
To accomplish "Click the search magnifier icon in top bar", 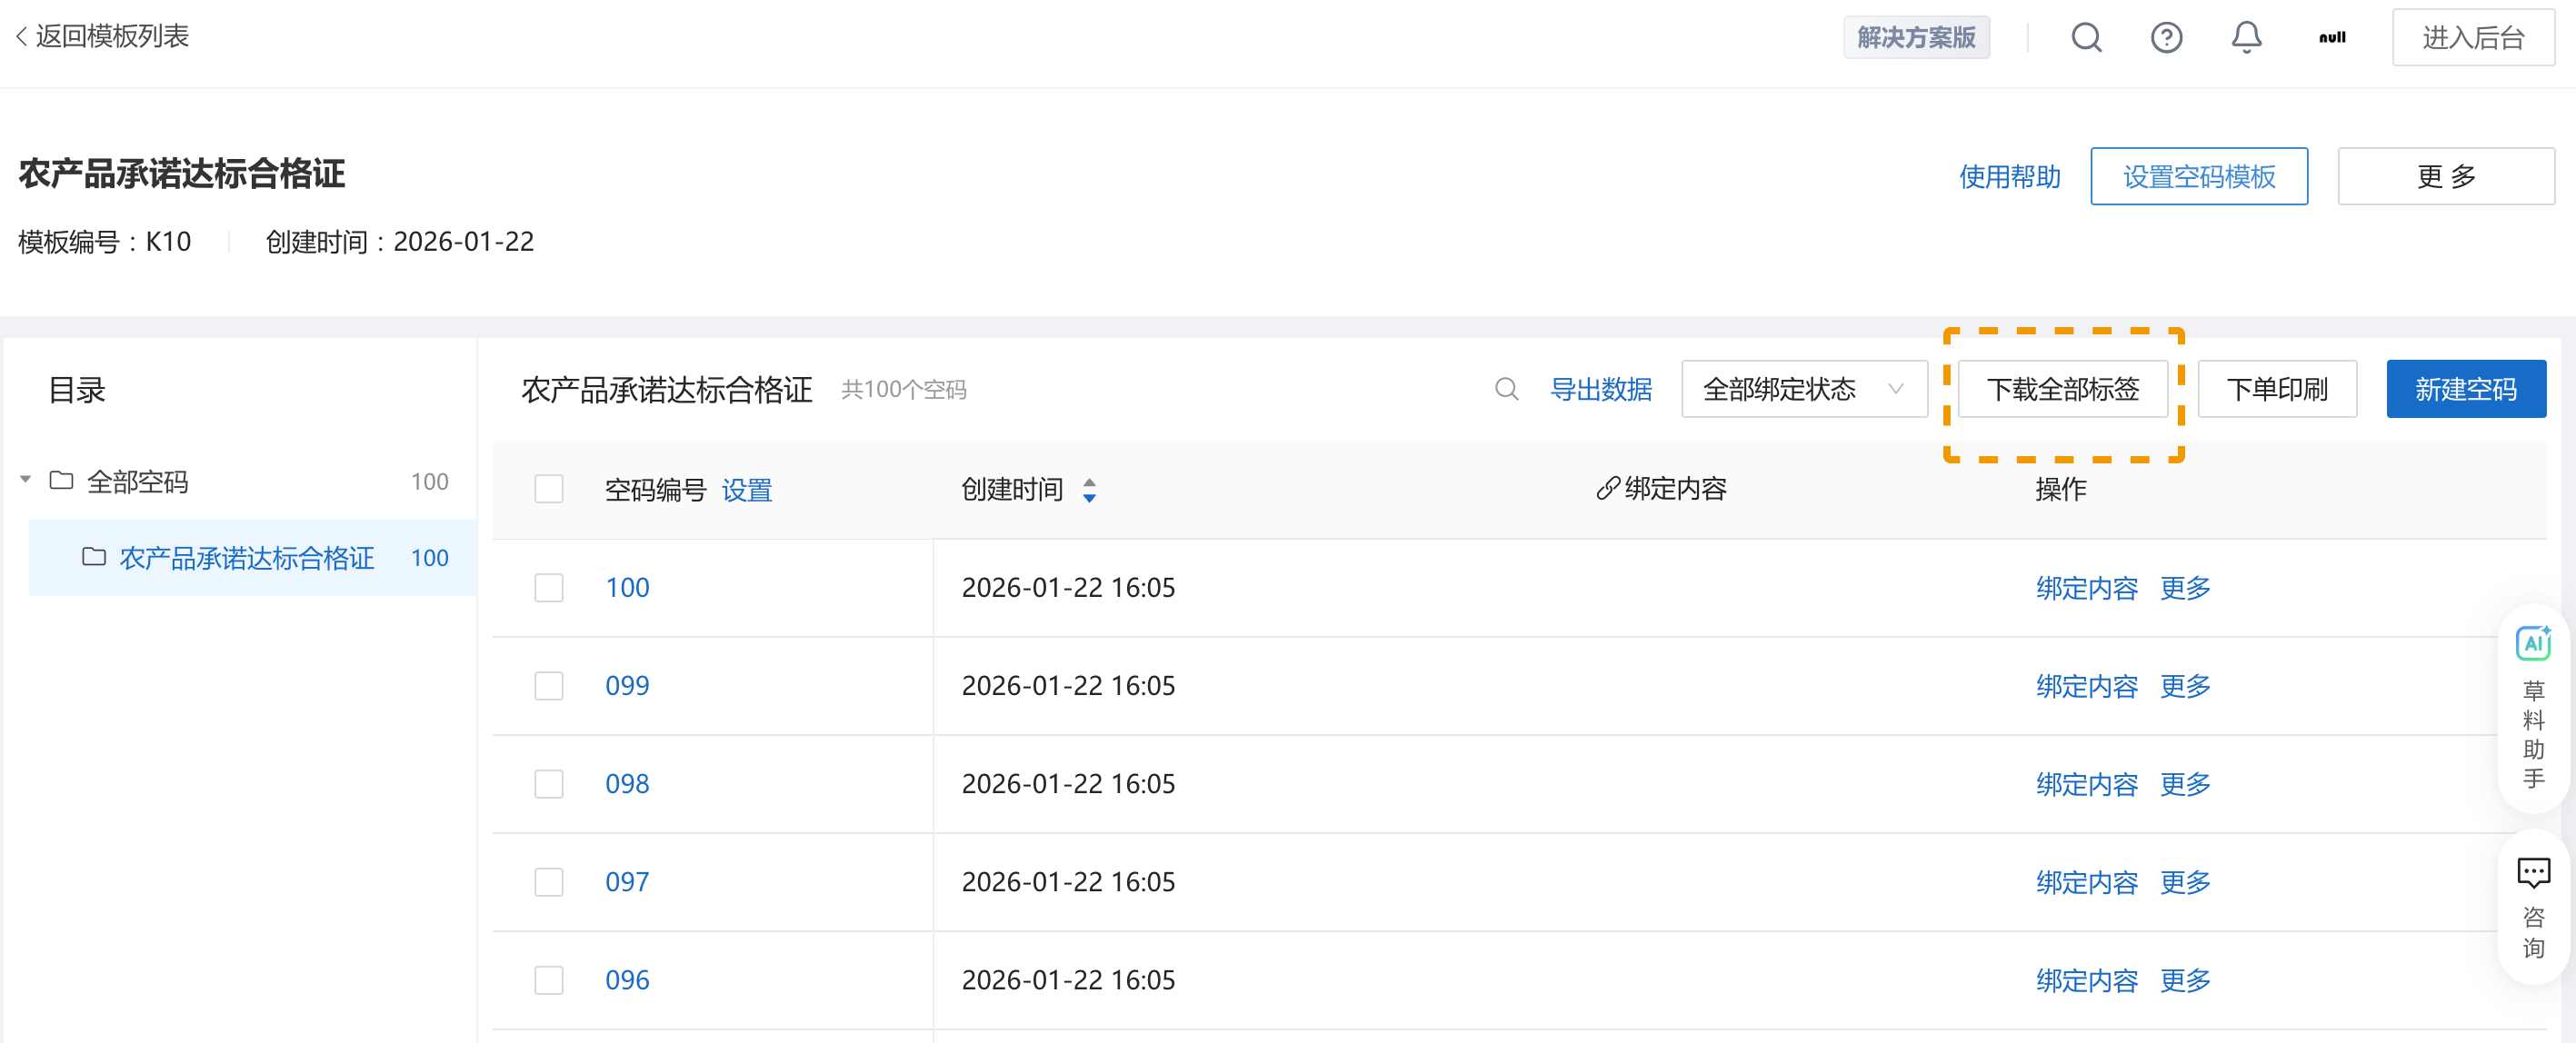I will [x=2086, y=37].
